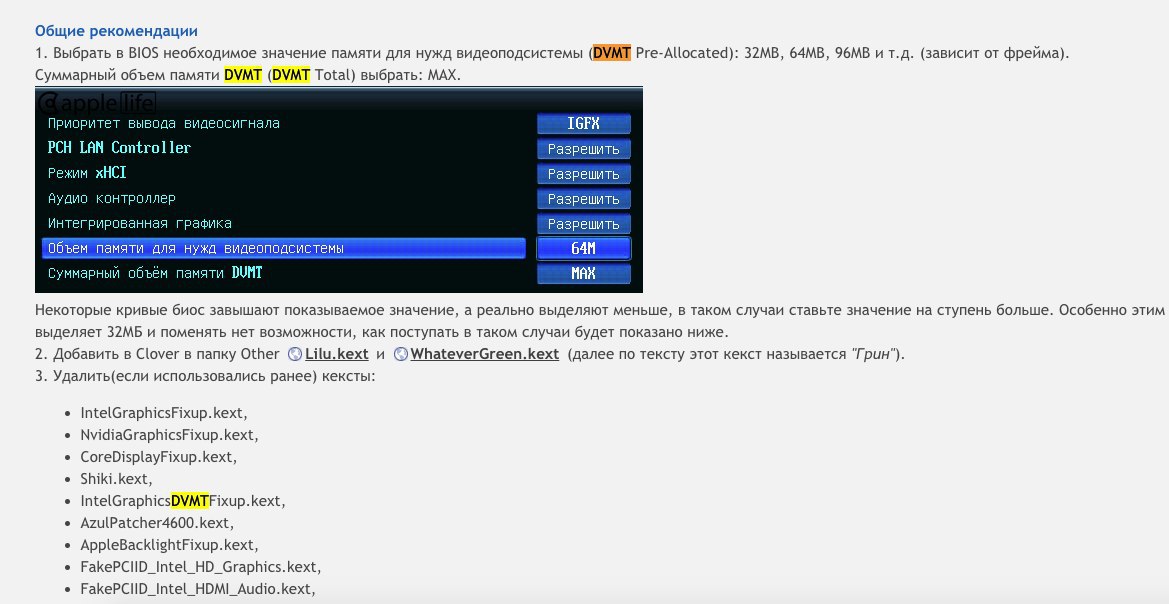1169x604 pixels.
Task: Click the IGFX value in BIOS image
Action: (584, 124)
